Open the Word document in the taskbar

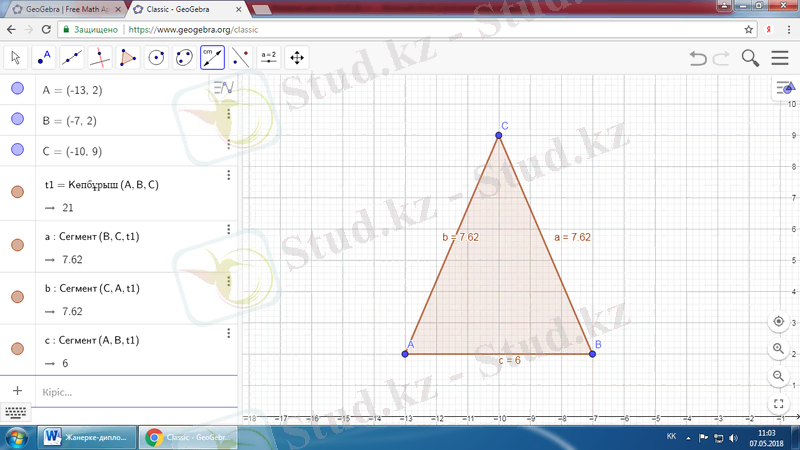[x=87, y=437]
